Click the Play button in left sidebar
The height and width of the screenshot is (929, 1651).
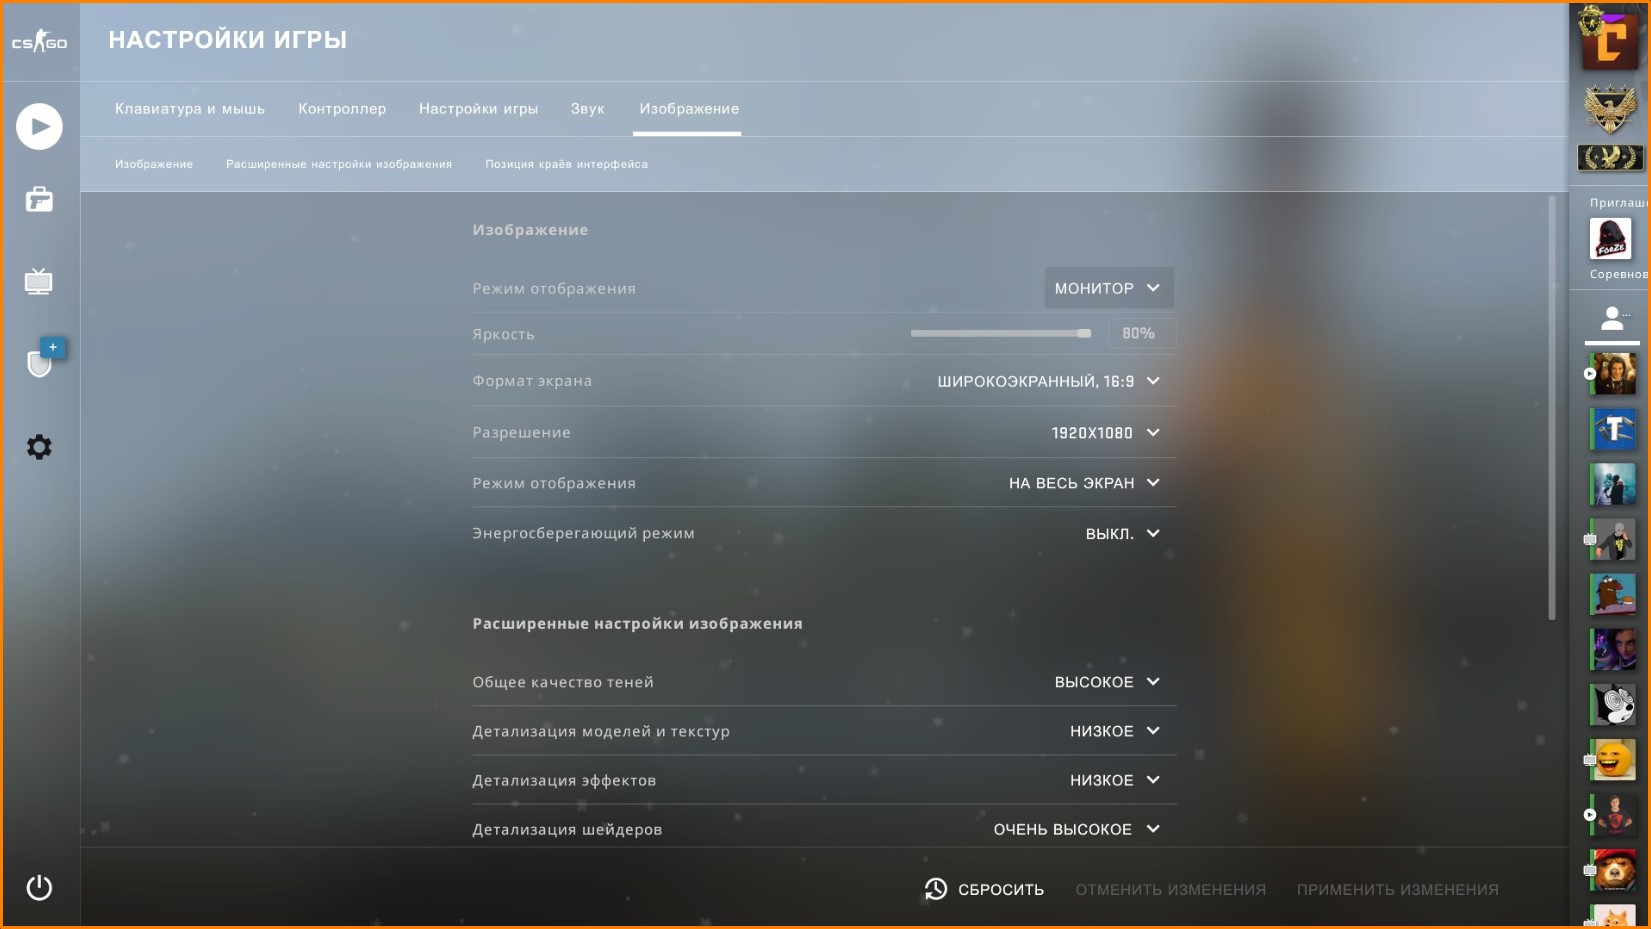pos(39,127)
